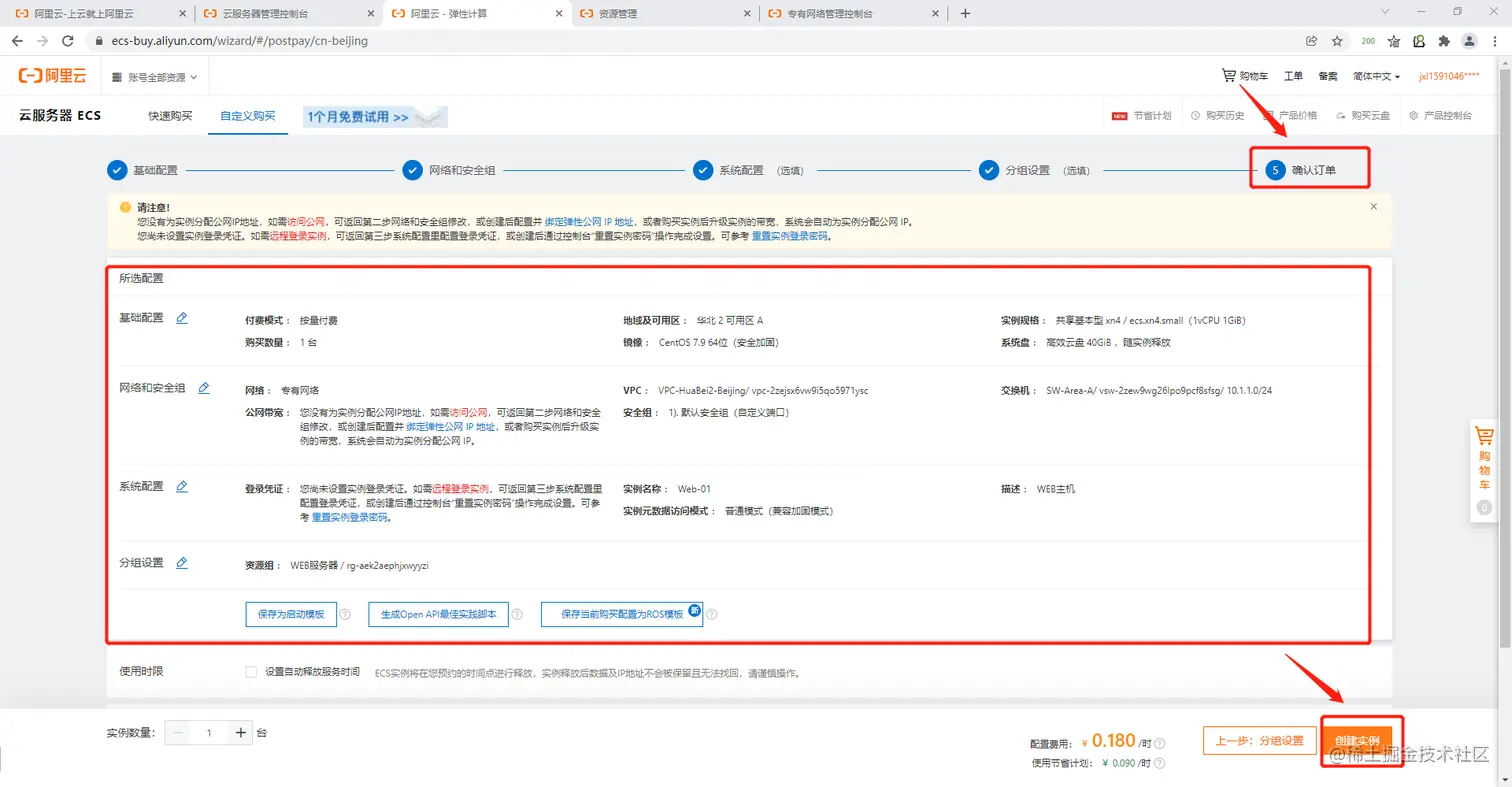Edit the 系统配置 section via pencil icon
Image resolution: width=1512 pixels, height=787 pixels.
tap(182, 487)
